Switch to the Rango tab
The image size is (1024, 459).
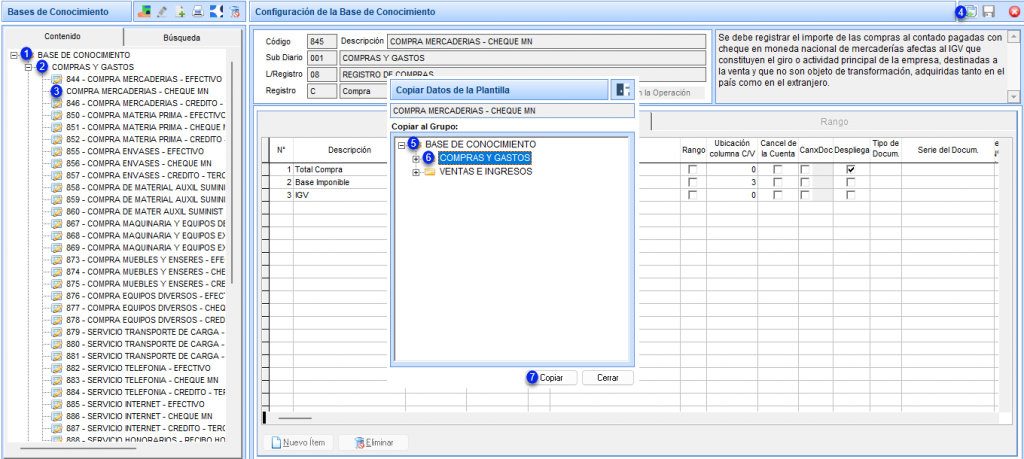pyautogui.click(x=835, y=121)
